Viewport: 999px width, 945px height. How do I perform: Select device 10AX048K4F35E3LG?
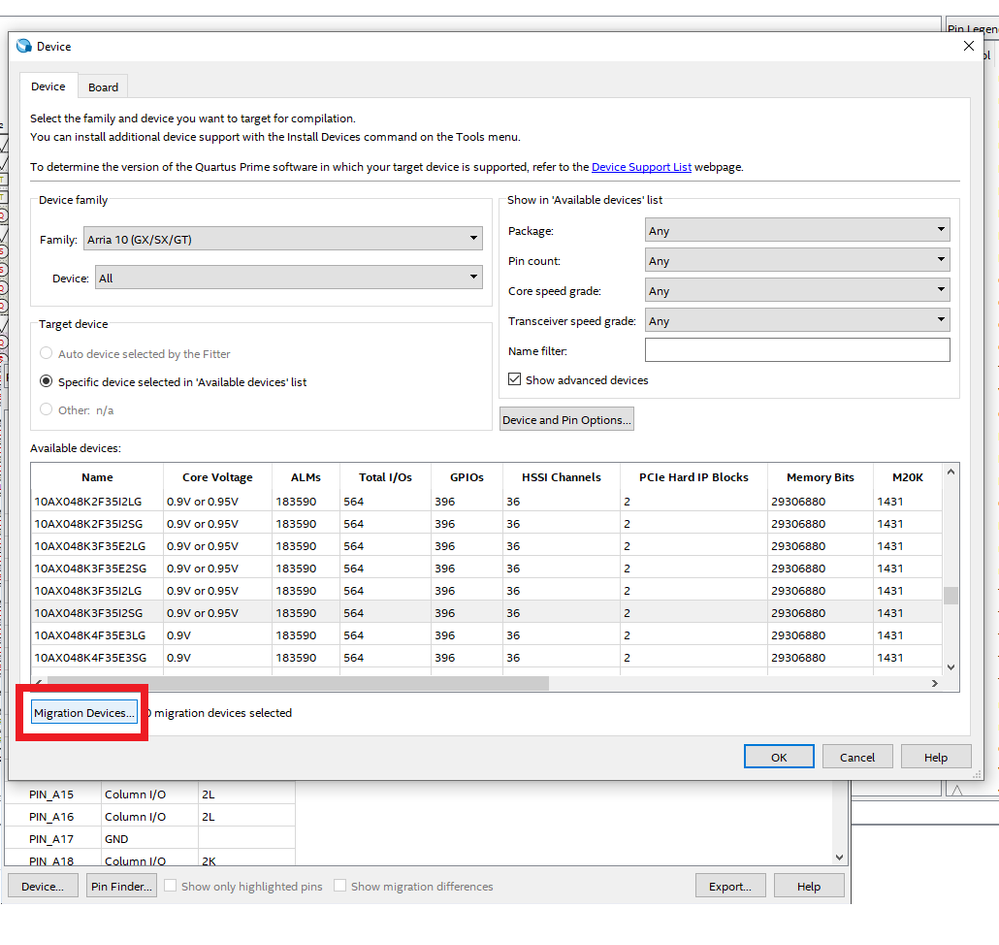[x=487, y=635]
